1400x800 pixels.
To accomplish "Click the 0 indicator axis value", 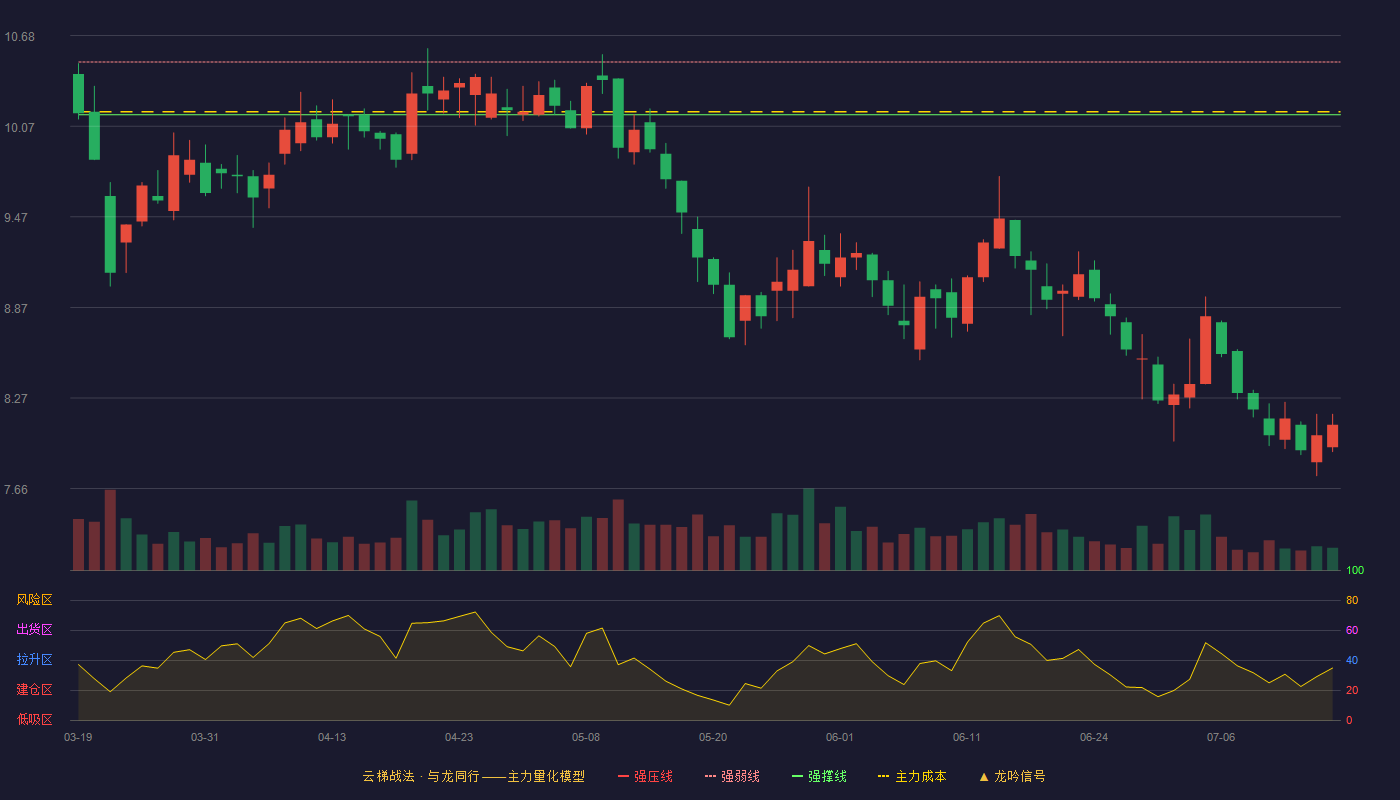I will [1349, 720].
